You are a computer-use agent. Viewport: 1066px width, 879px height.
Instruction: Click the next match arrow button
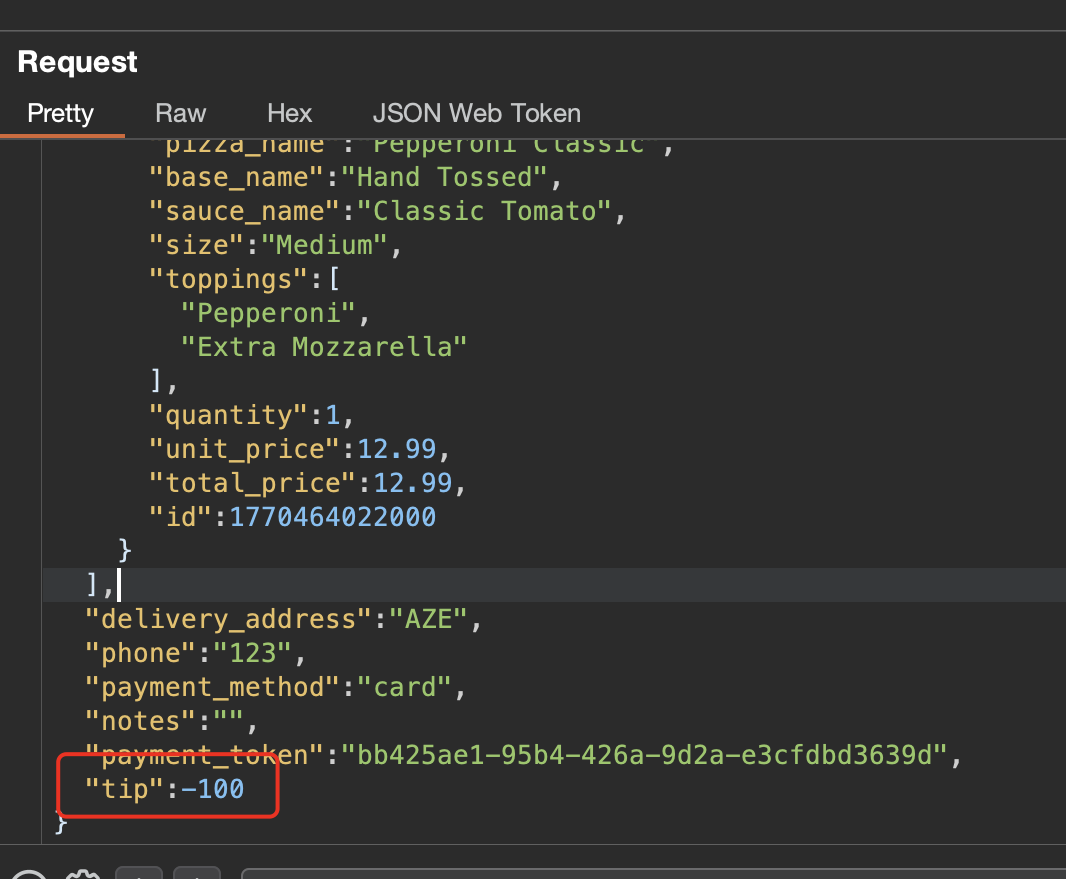196,875
